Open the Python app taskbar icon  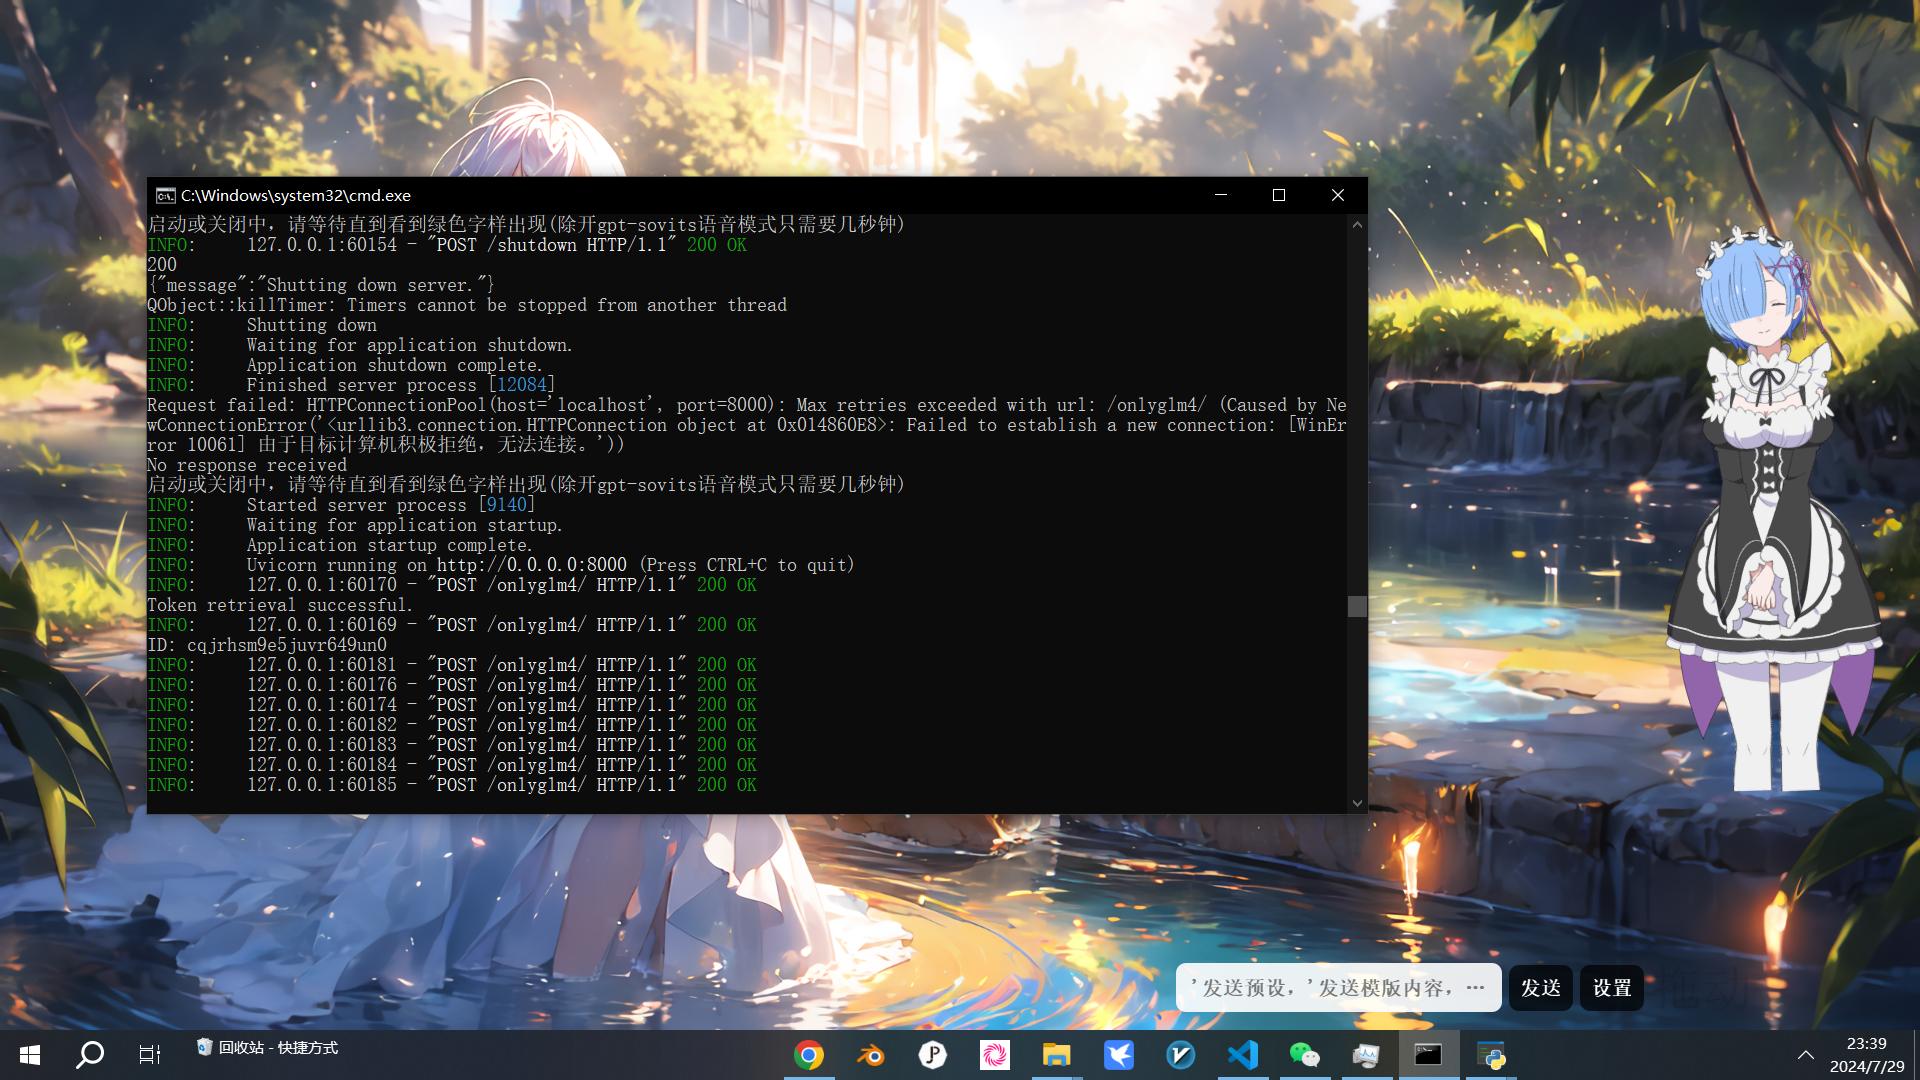point(1491,1055)
